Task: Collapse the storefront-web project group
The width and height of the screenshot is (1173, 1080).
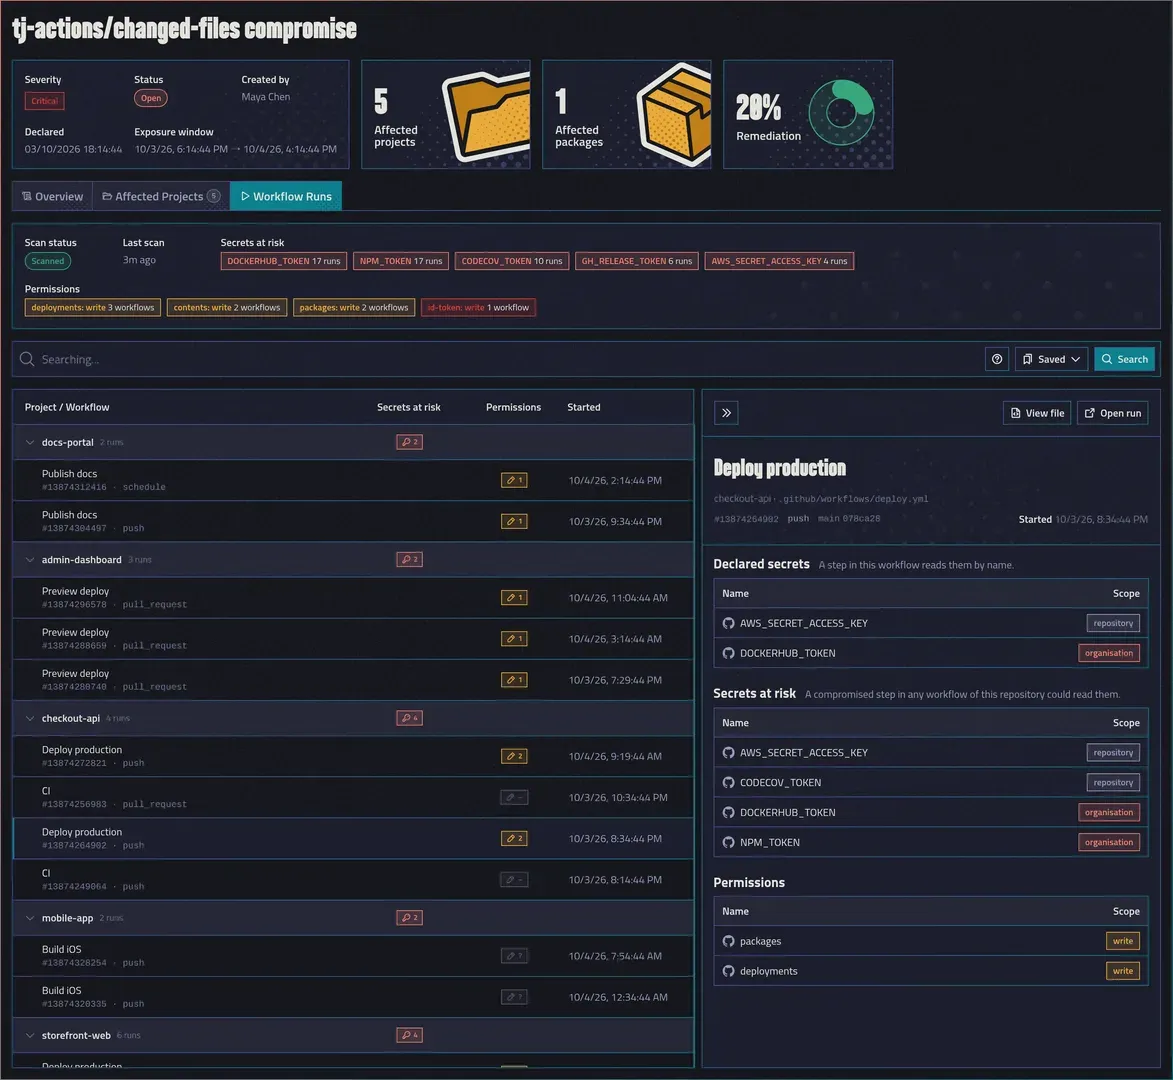Action: [30, 1035]
